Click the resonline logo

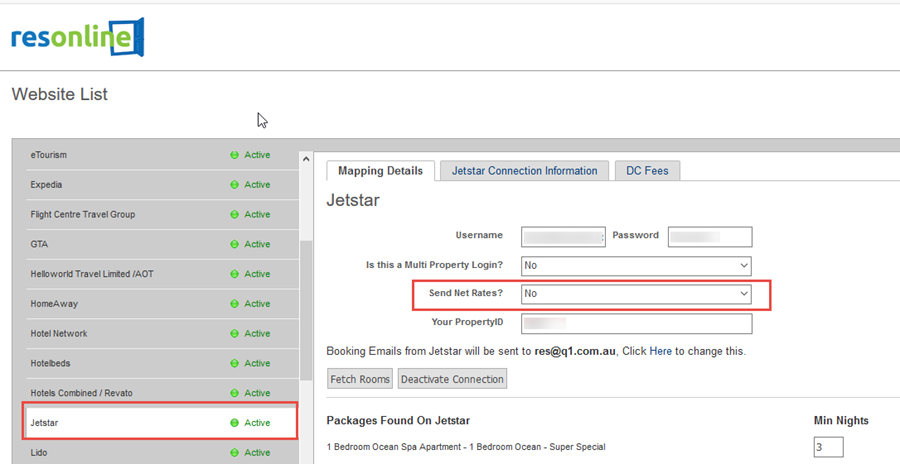77,37
